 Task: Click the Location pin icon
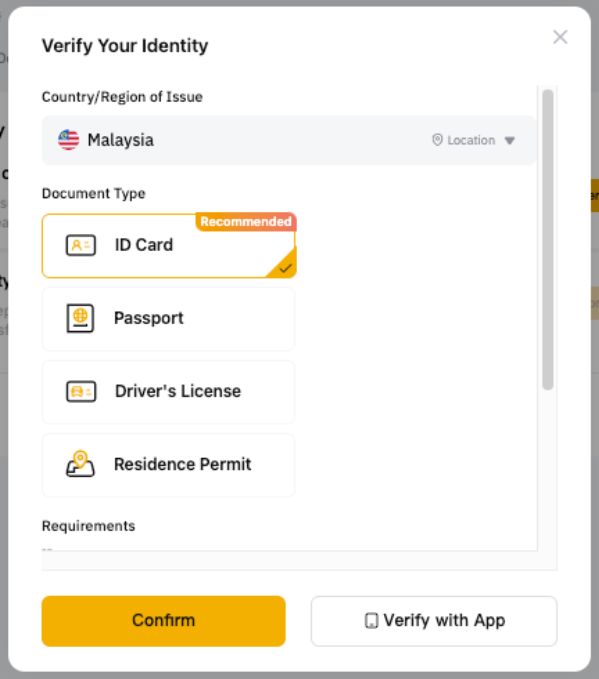click(437, 140)
